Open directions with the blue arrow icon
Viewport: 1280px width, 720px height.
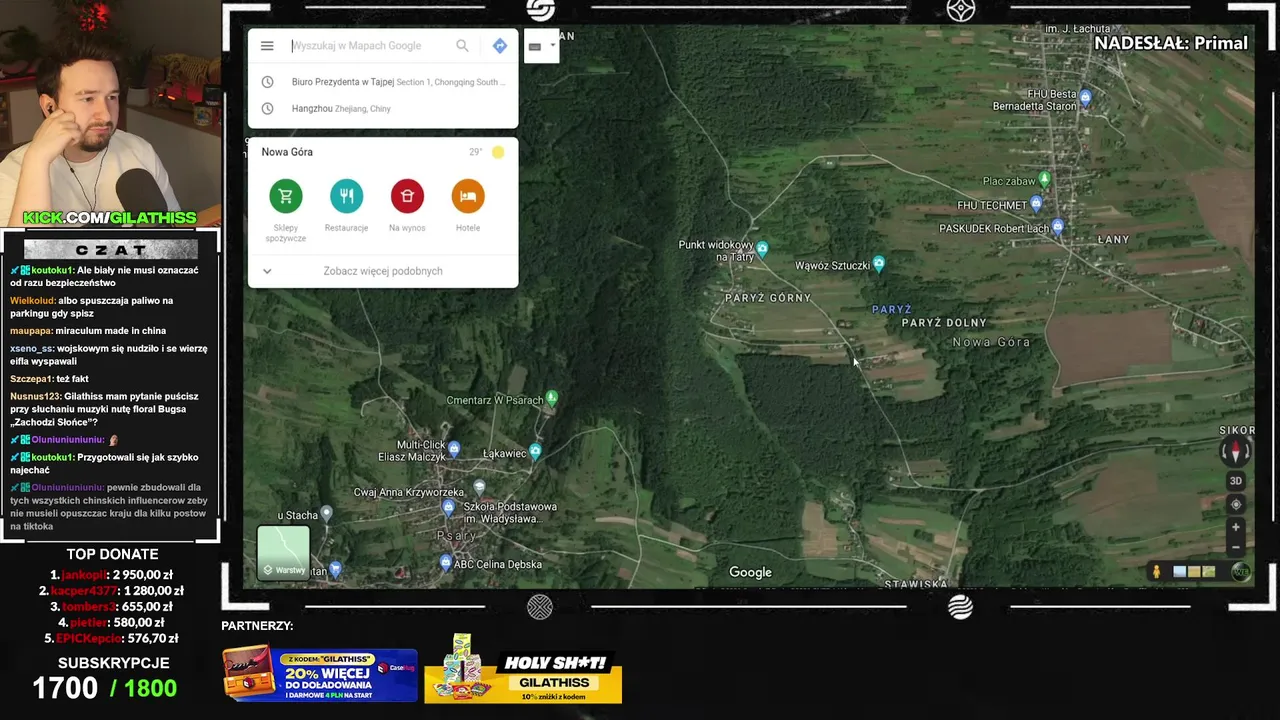point(500,46)
